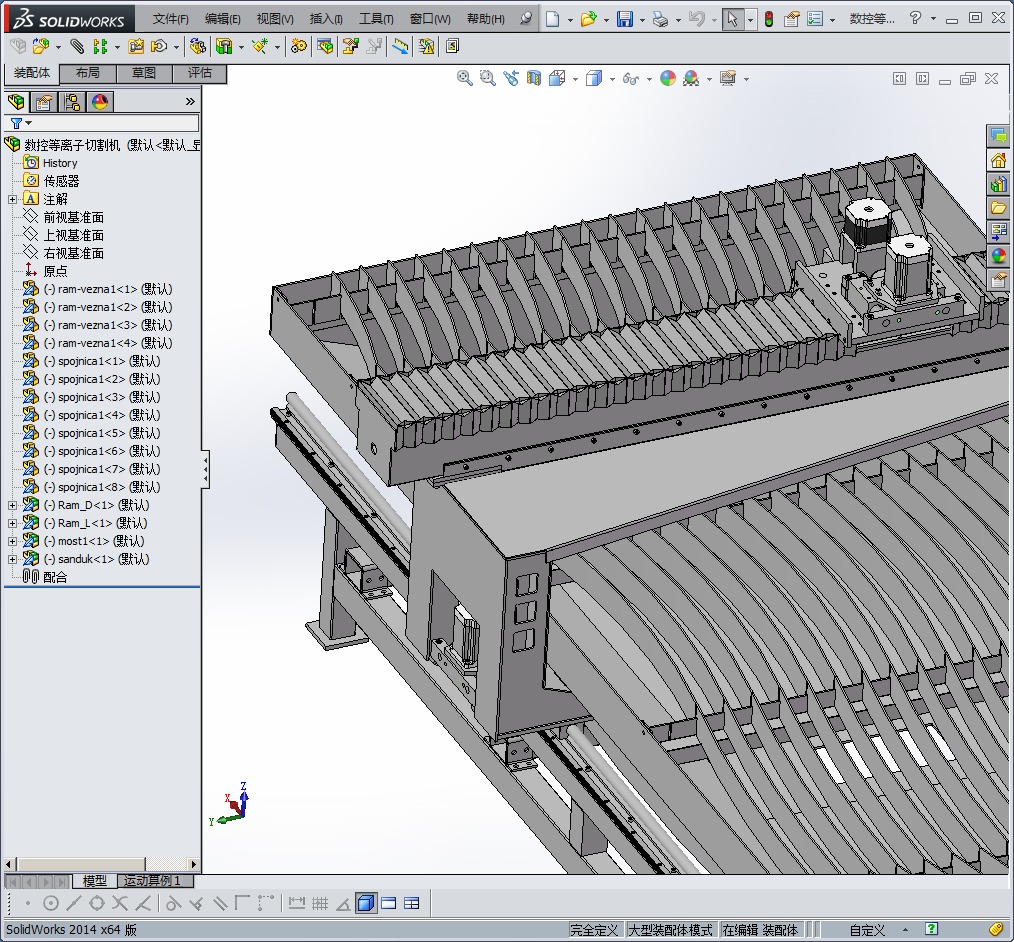The height and width of the screenshot is (942, 1014).
Task: Toggle the two-view horizontal viewport layout
Action: [388, 903]
